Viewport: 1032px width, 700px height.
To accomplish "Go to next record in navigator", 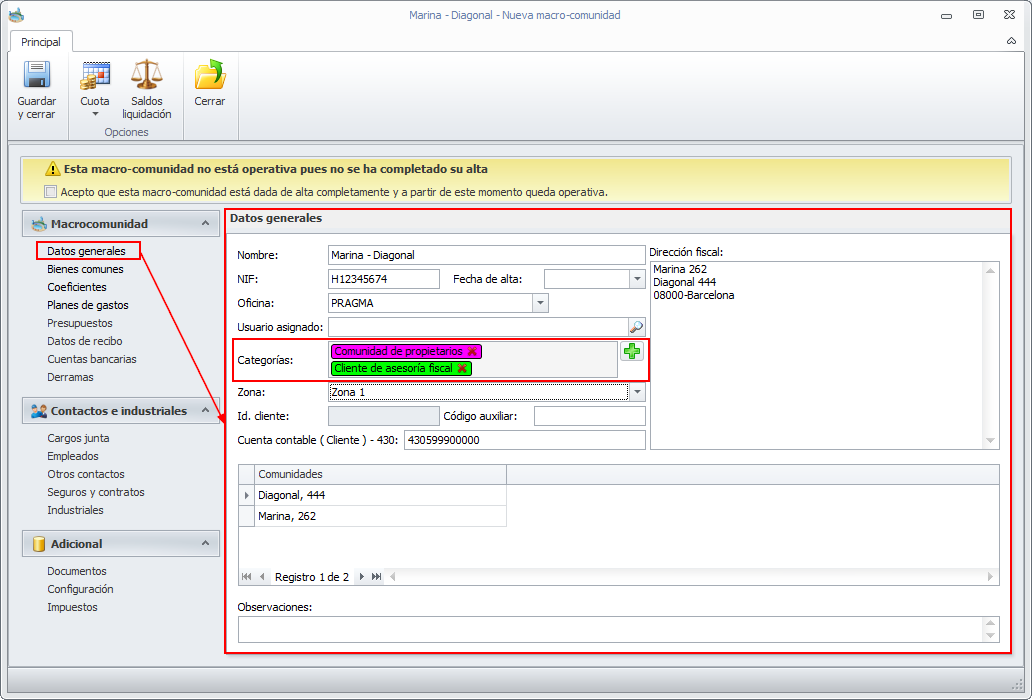I will click(x=361, y=577).
